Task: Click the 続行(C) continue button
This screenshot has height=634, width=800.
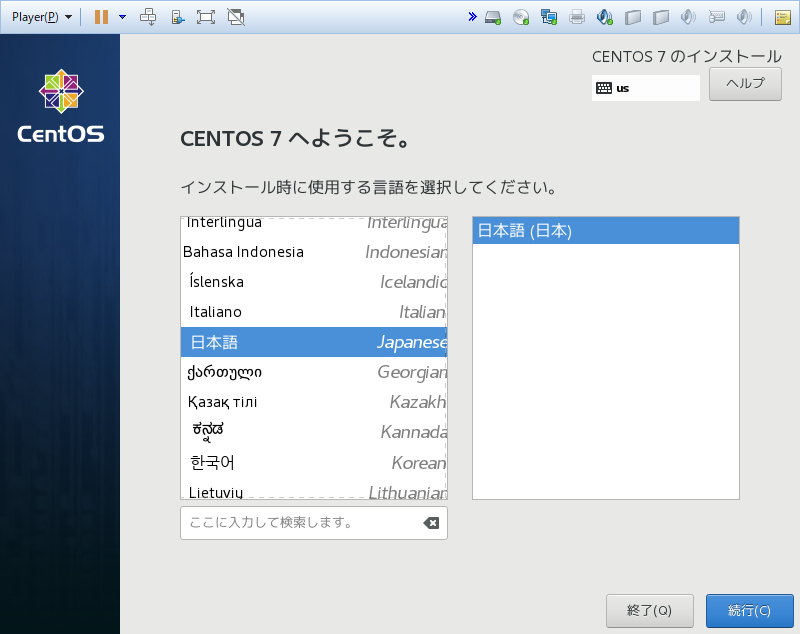Action: [x=749, y=611]
